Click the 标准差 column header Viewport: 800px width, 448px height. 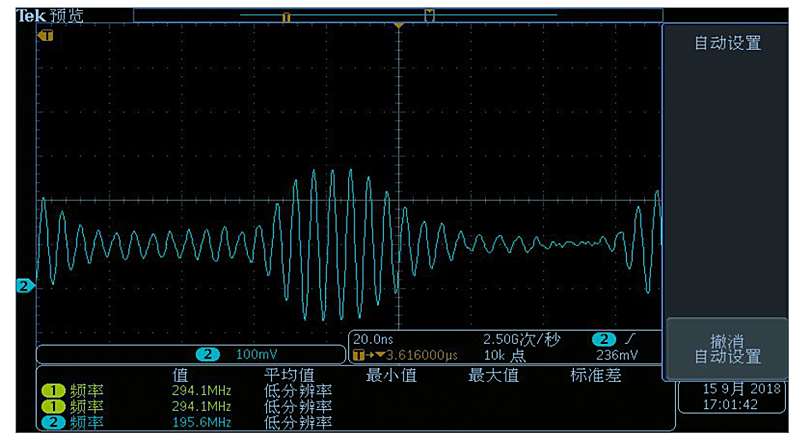pyautogui.click(x=595, y=375)
